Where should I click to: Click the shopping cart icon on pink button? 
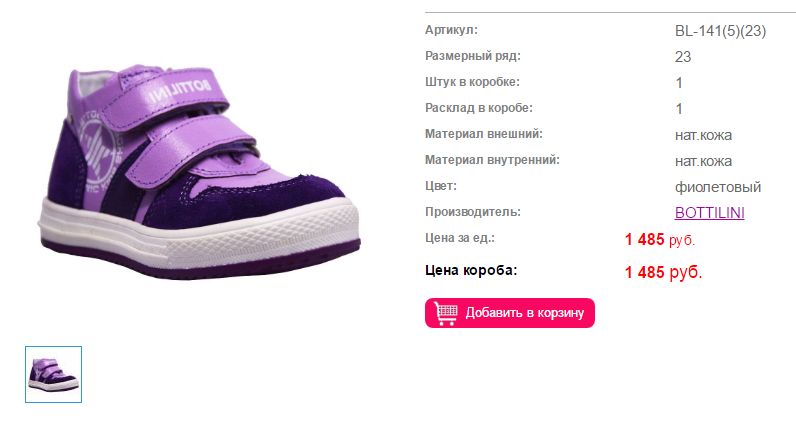(446, 313)
